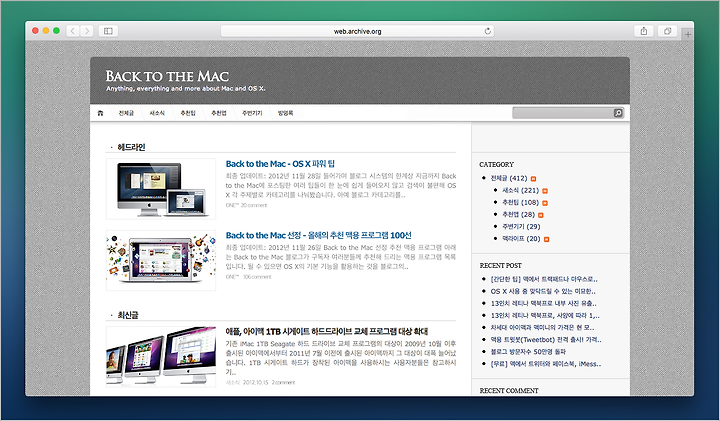Open 전체글 in the navigation menu
This screenshot has width=720, height=421.
click(126, 113)
